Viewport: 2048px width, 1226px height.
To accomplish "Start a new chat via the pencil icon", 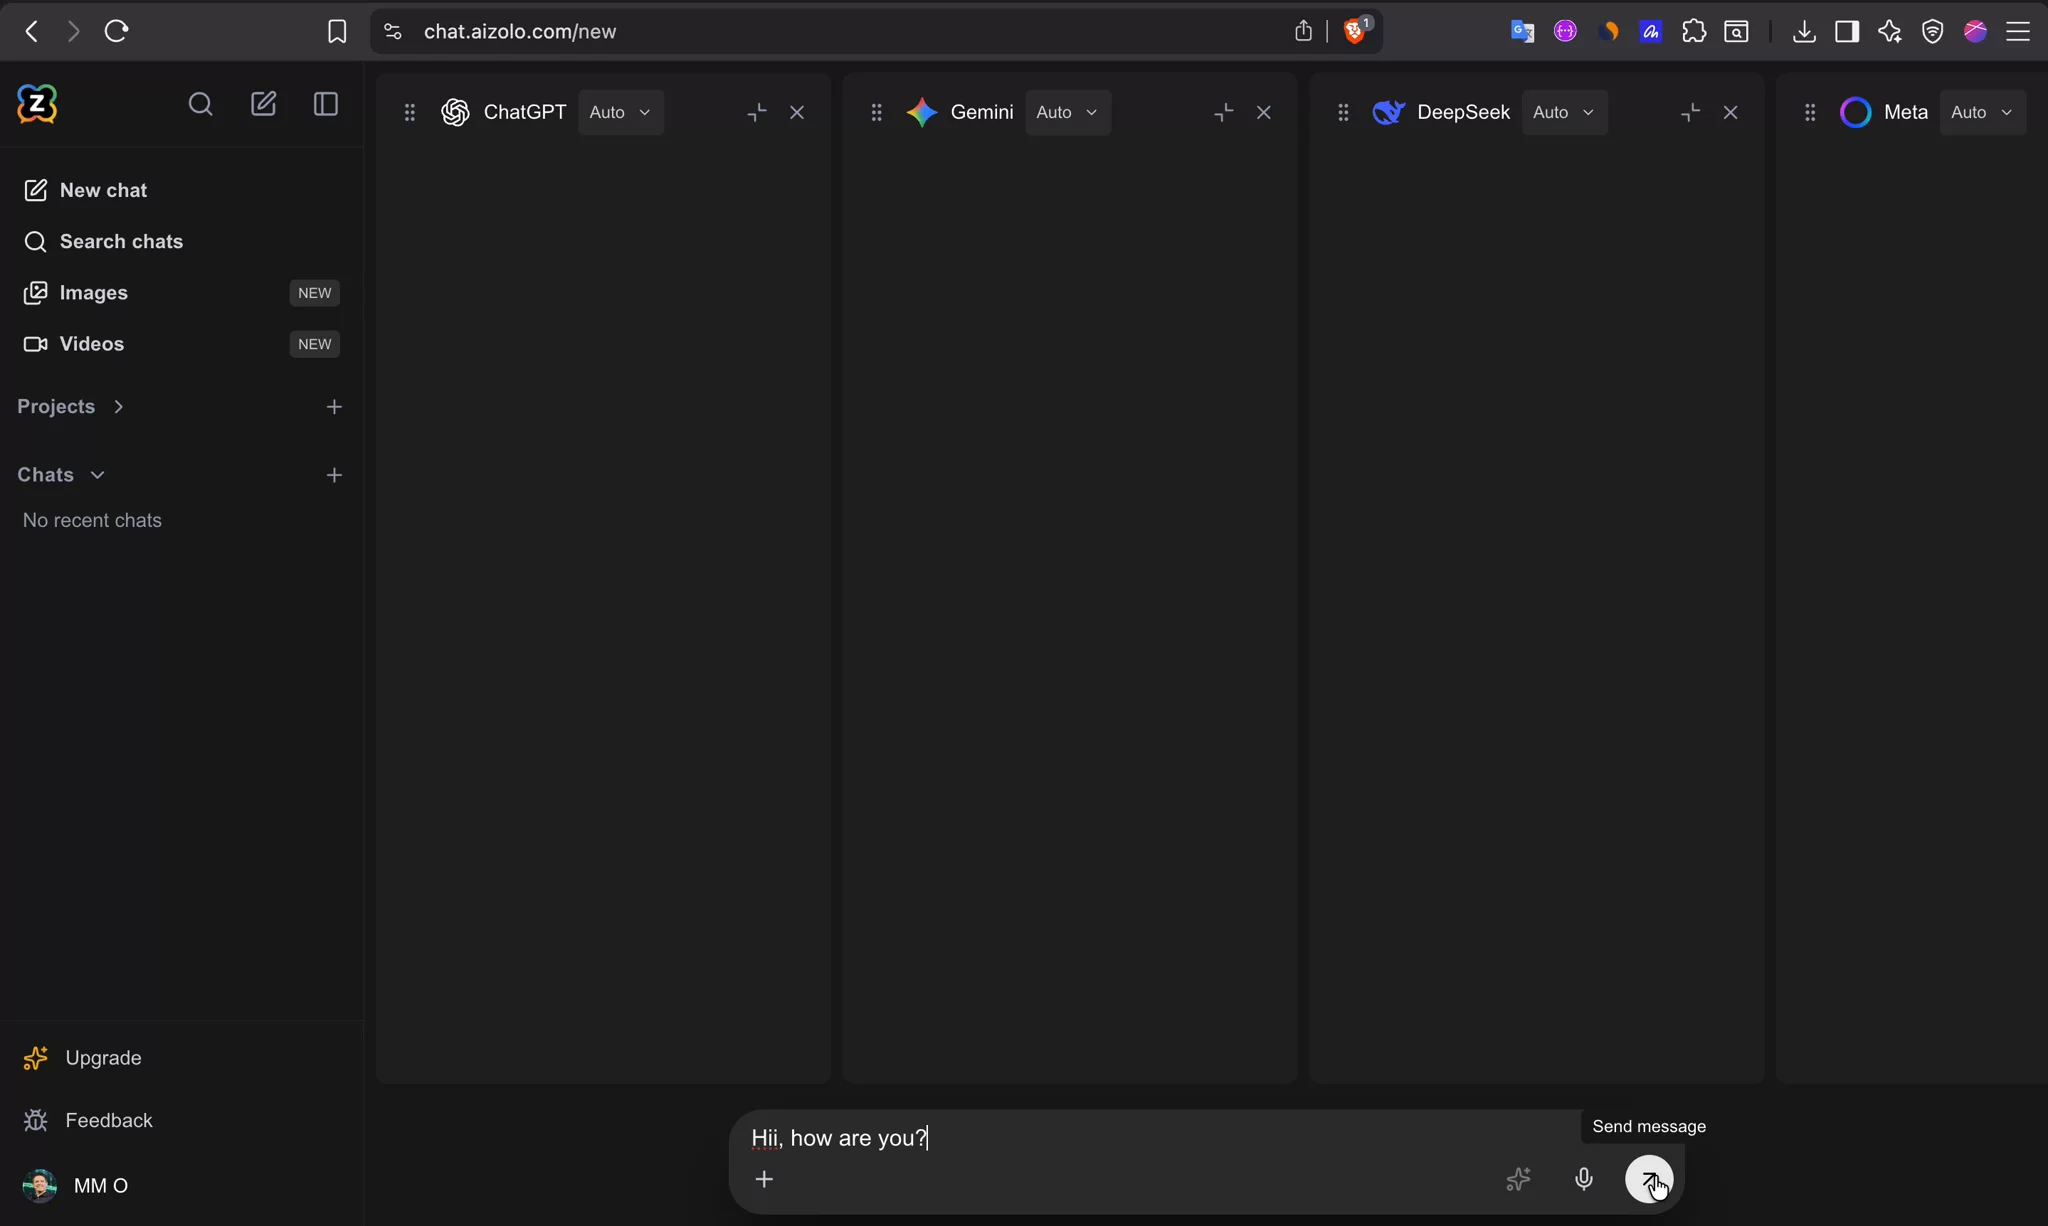I will pos(263,104).
